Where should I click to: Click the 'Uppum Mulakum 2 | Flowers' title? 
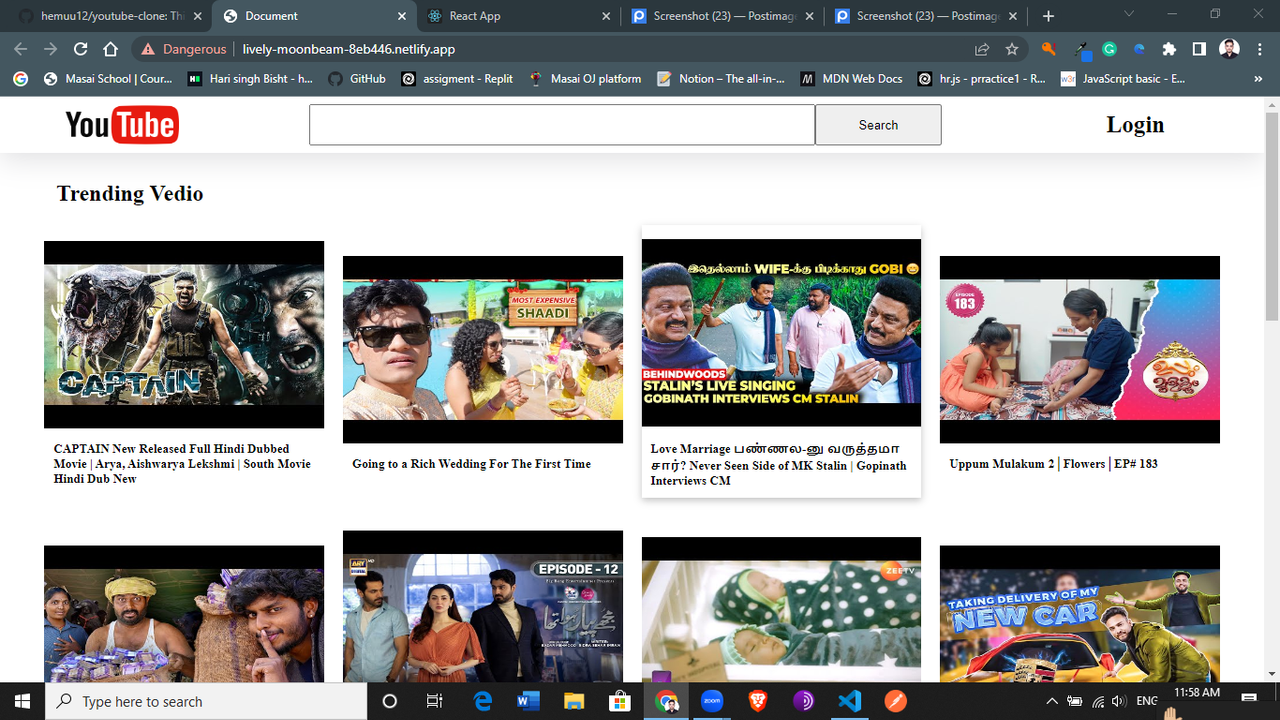click(x=1053, y=464)
